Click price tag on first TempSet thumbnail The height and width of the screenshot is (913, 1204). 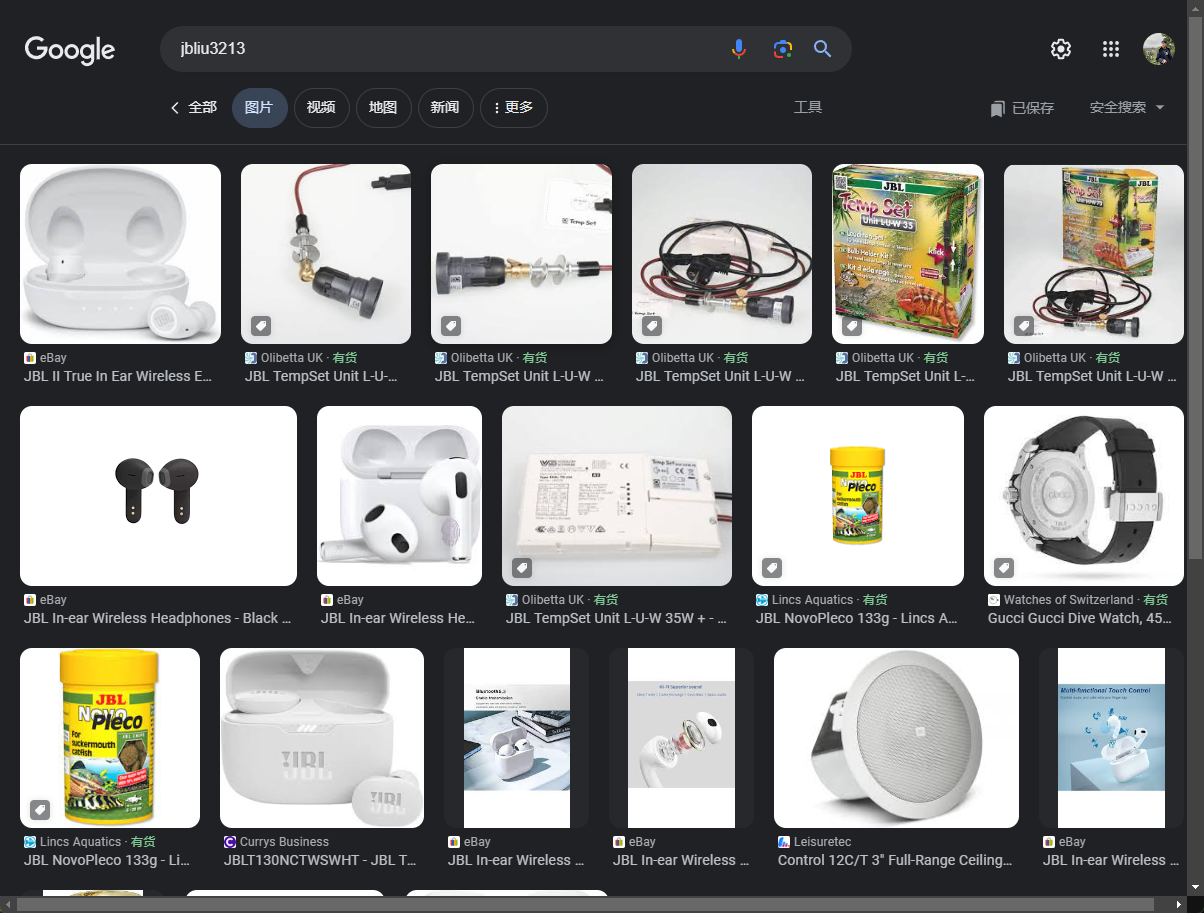pos(260,325)
